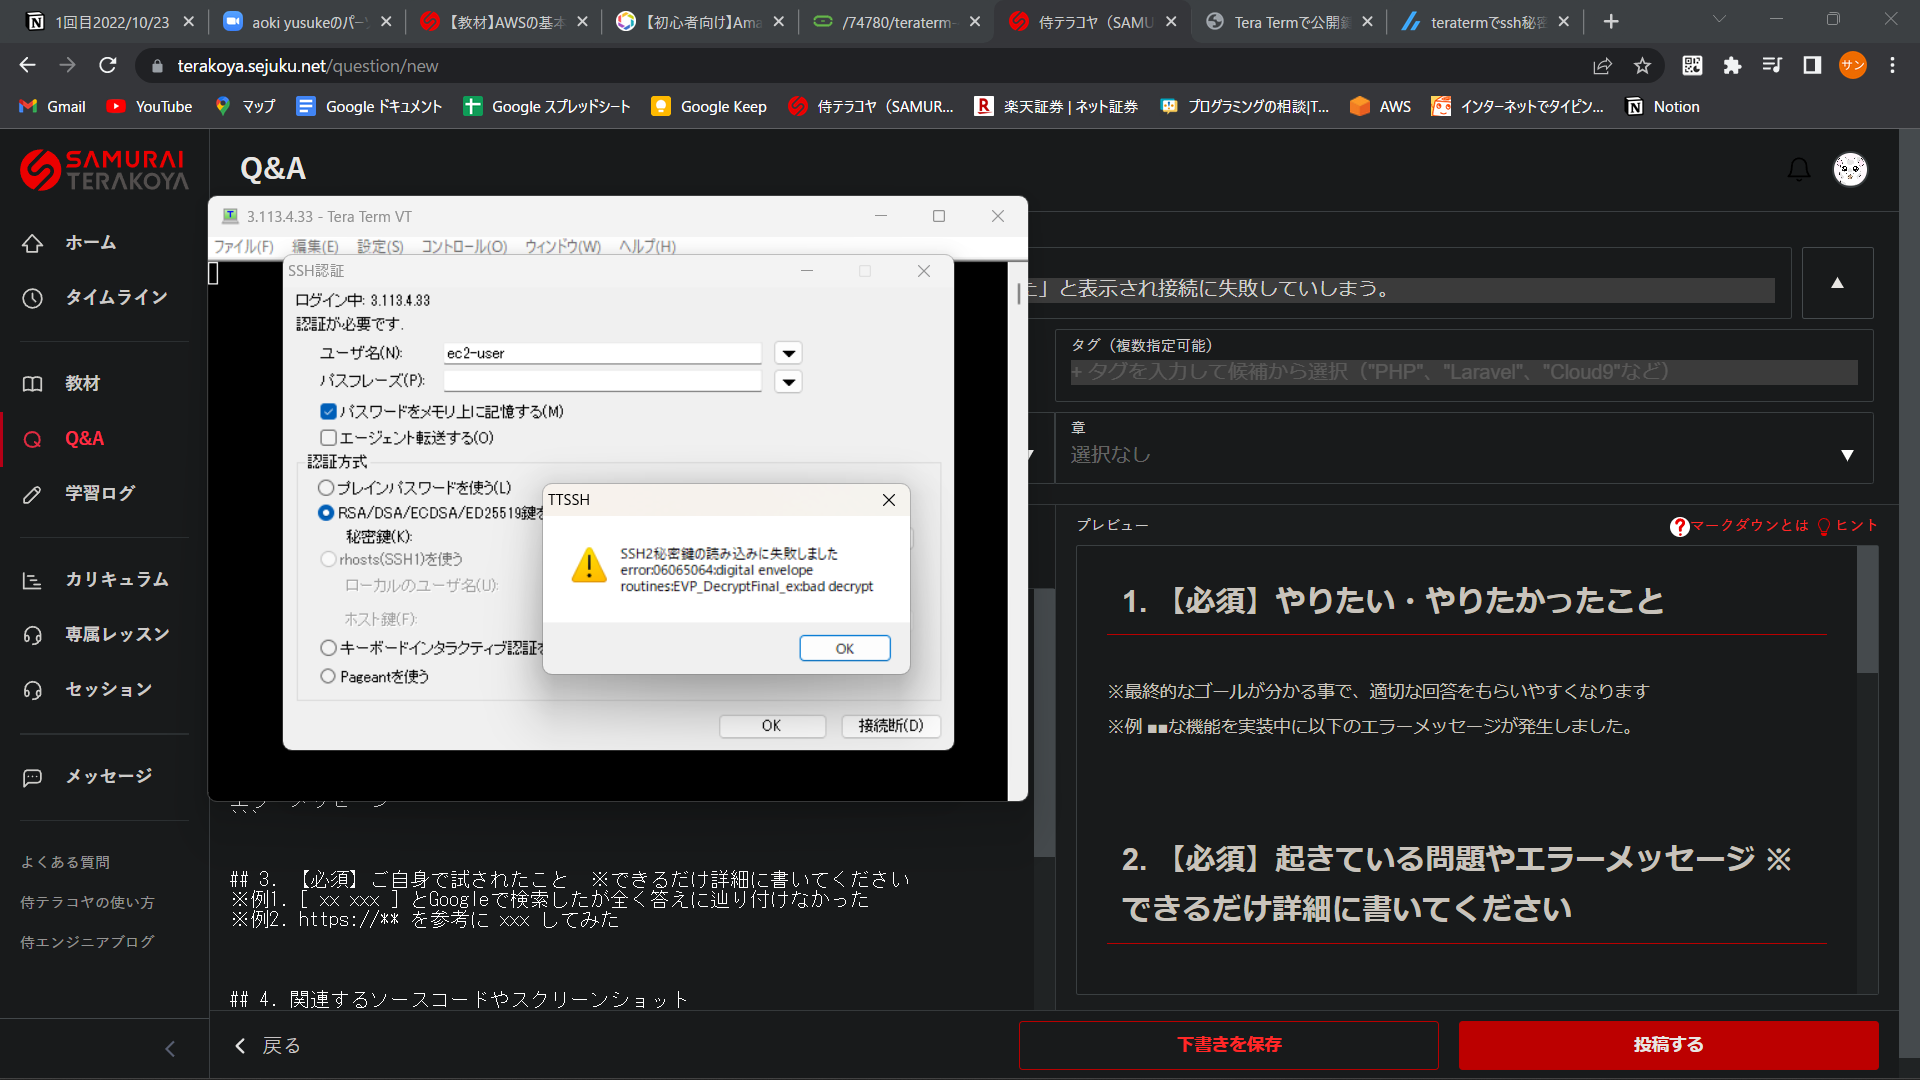The width and height of the screenshot is (1920, 1080).
Task: Open the 章 選択なし dropdown
Action: [x=1463, y=454]
